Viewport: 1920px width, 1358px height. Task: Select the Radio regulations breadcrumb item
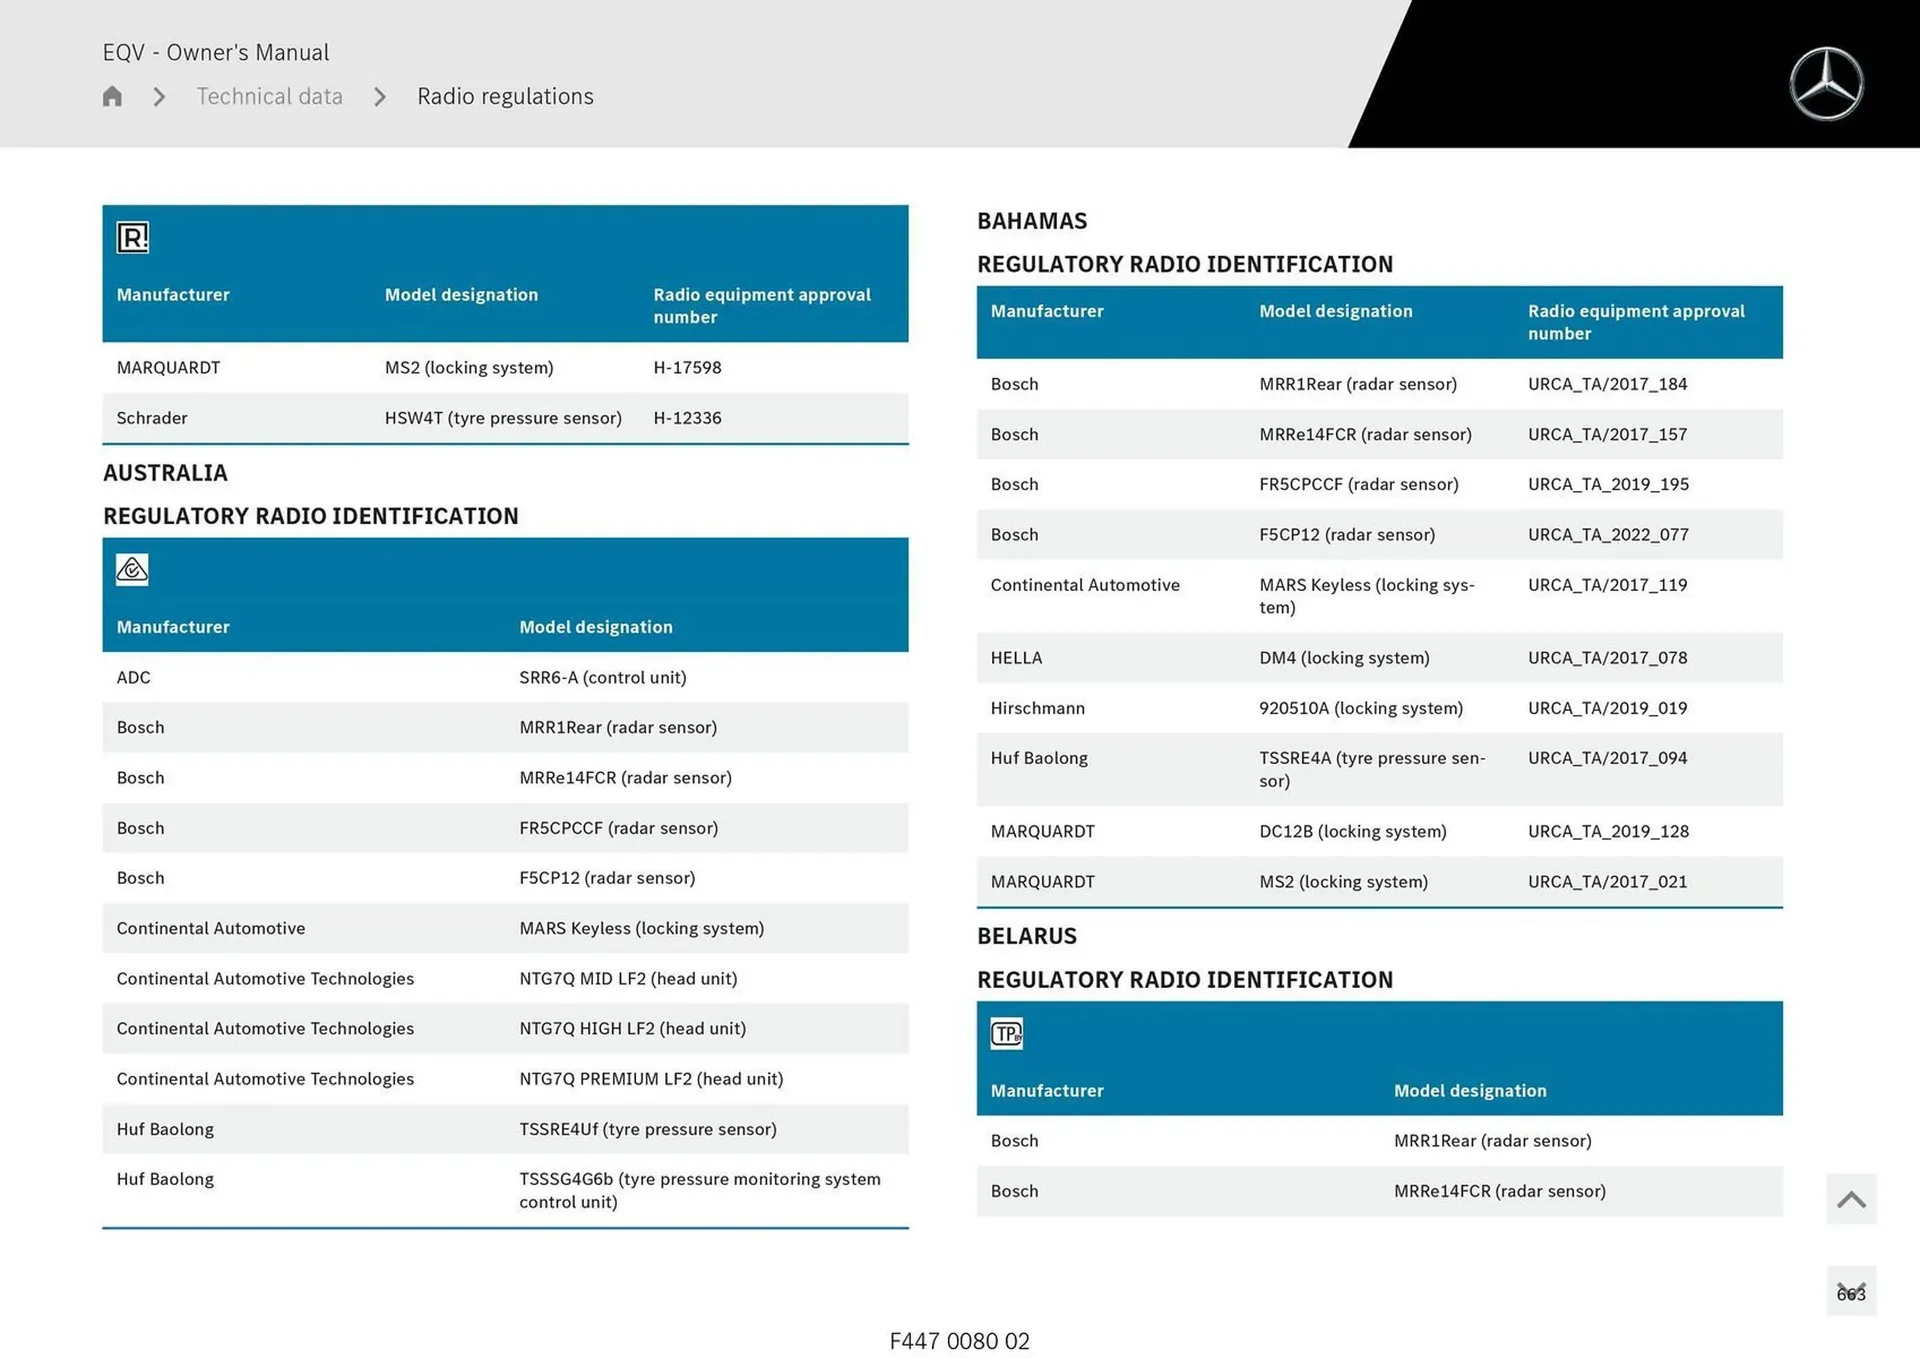tap(505, 97)
